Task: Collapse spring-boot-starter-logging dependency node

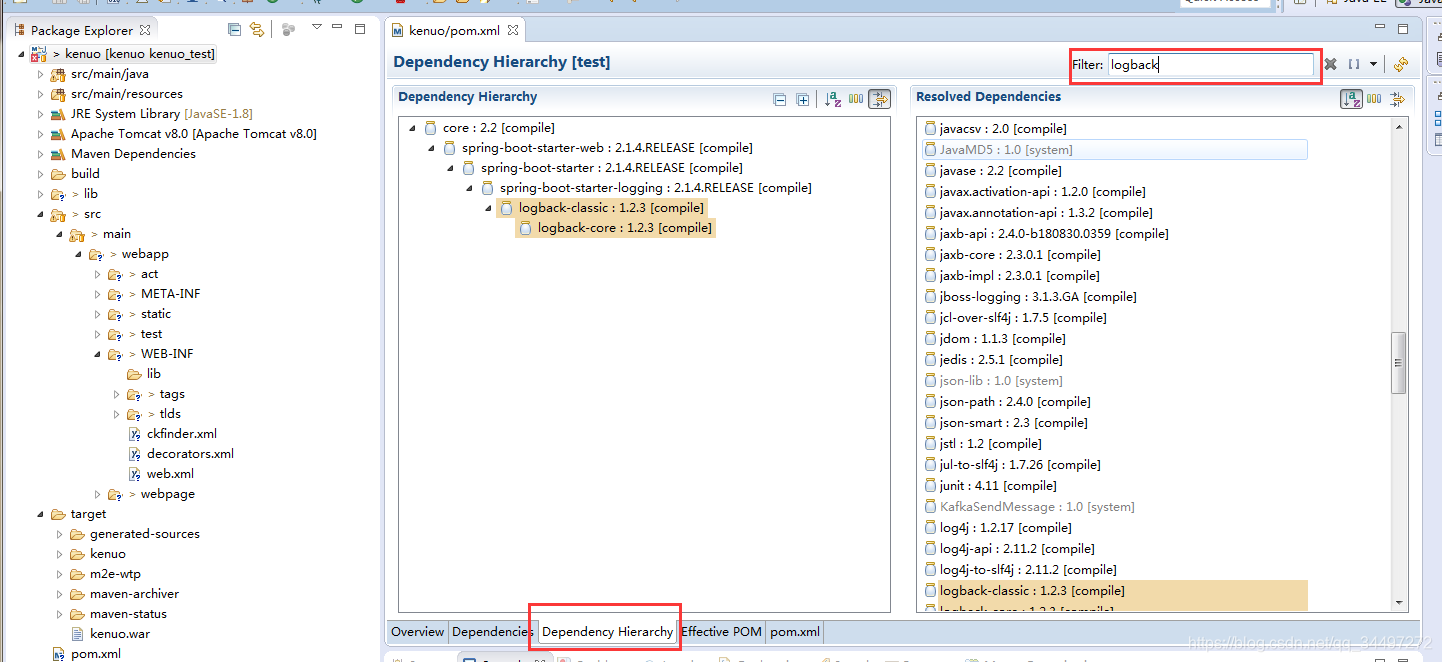Action: click(x=469, y=188)
